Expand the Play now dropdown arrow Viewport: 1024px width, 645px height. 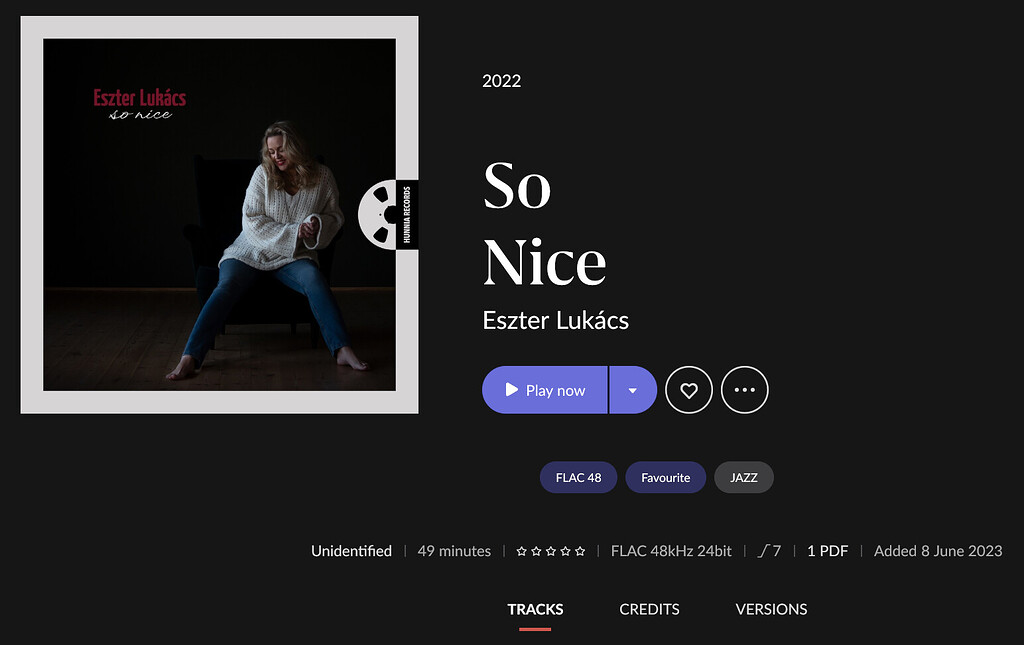click(632, 390)
